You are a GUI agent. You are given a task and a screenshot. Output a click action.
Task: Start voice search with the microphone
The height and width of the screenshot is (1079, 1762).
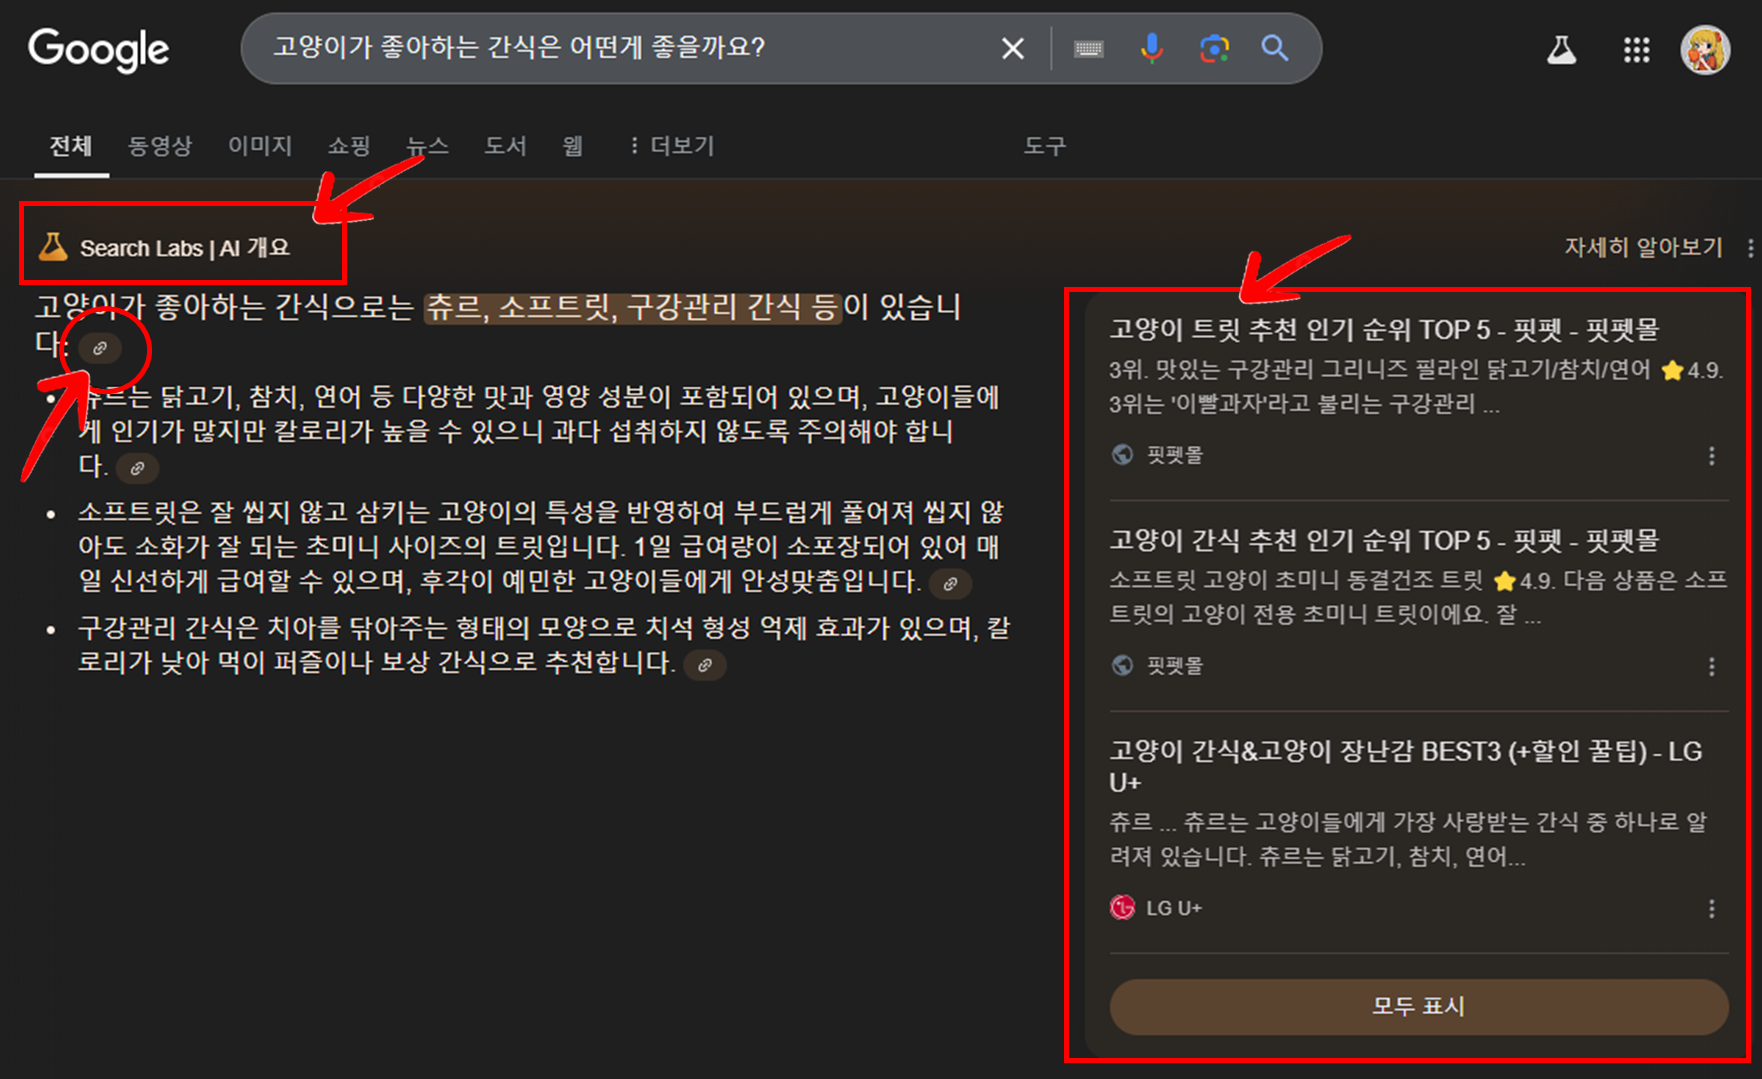click(x=1151, y=48)
